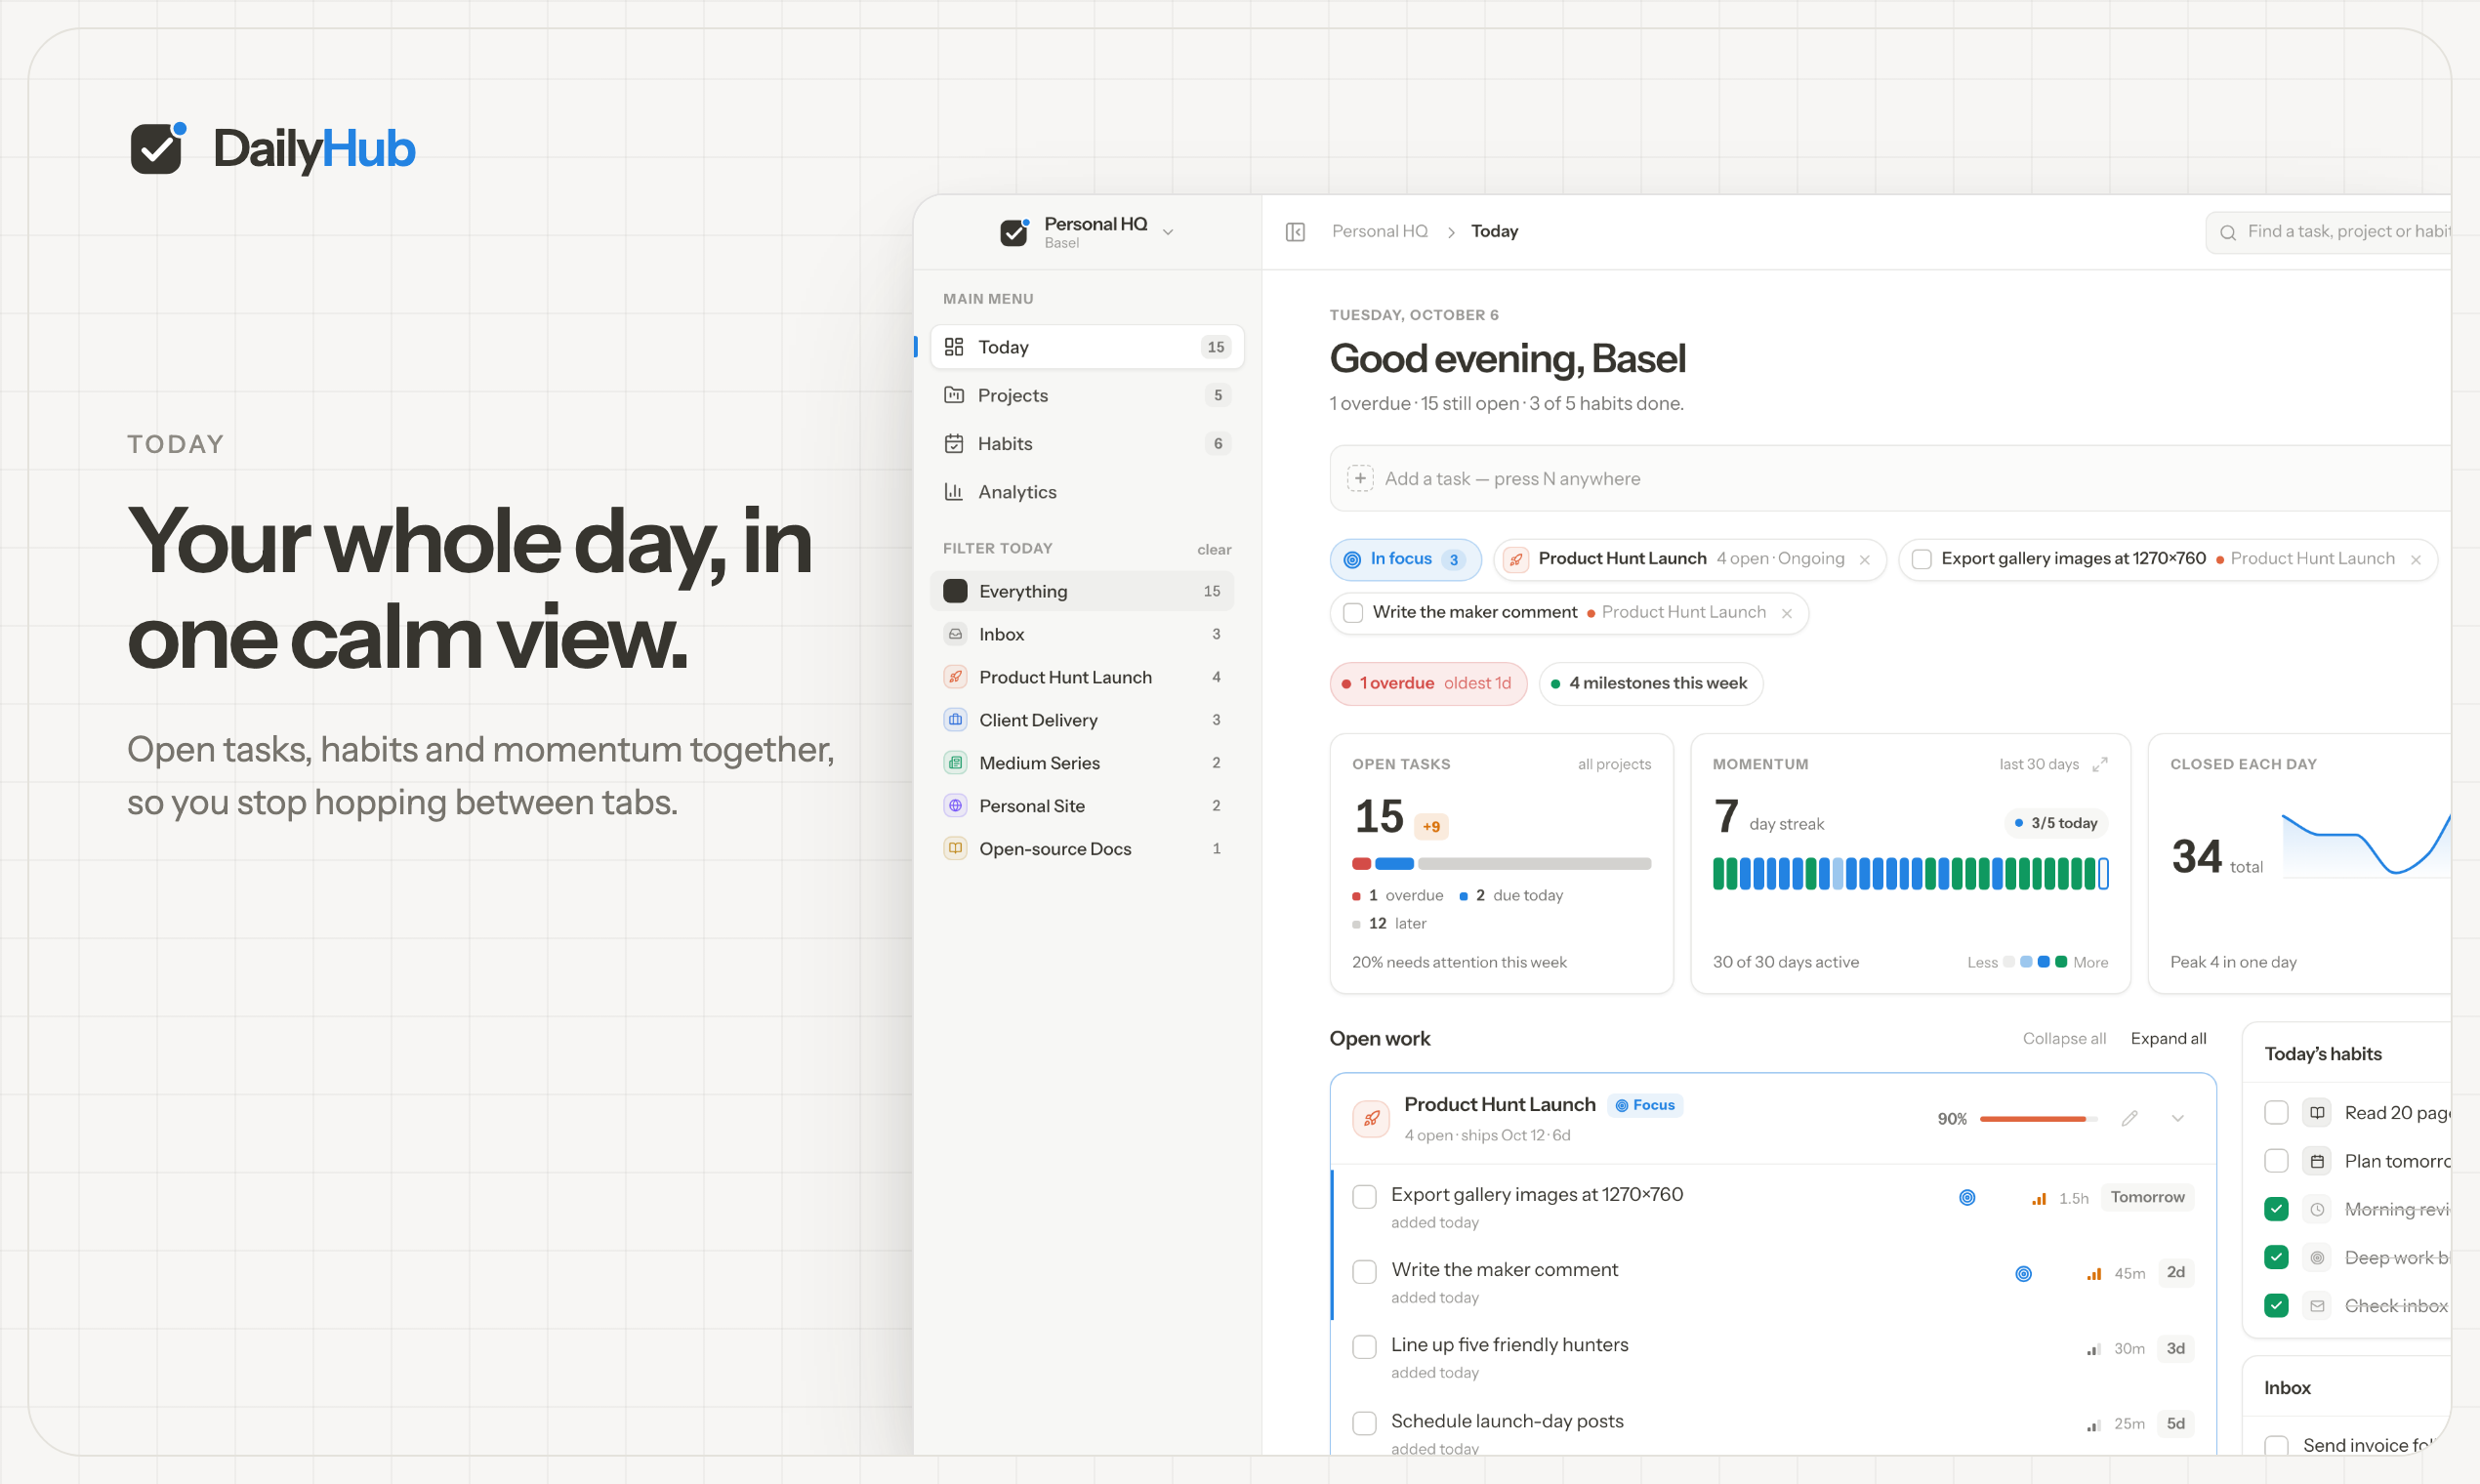Open the Habits menu item
Viewport: 2480px width, 1484px height.
pyautogui.click(x=1087, y=443)
